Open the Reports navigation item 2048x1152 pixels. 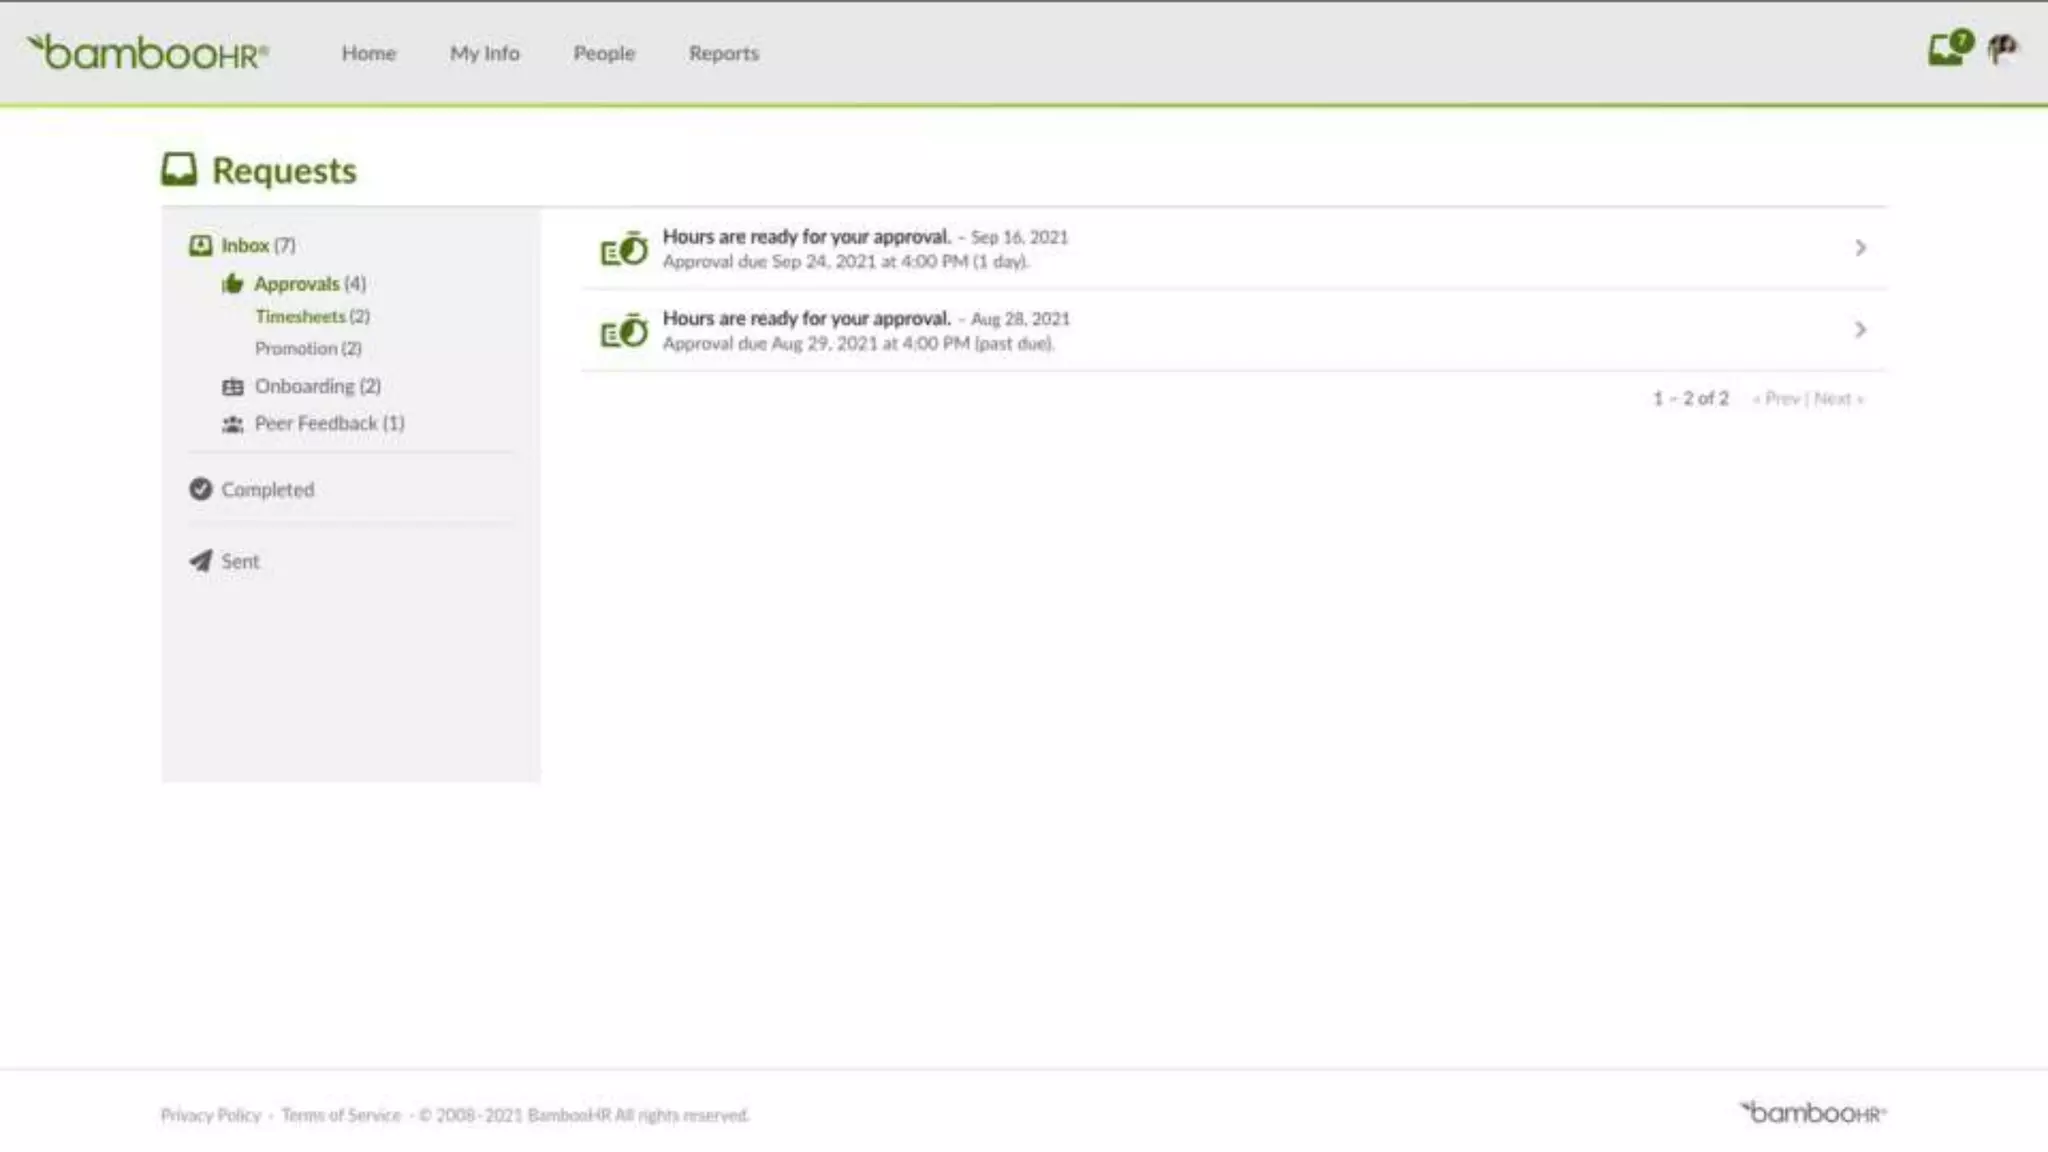(x=724, y=53)
